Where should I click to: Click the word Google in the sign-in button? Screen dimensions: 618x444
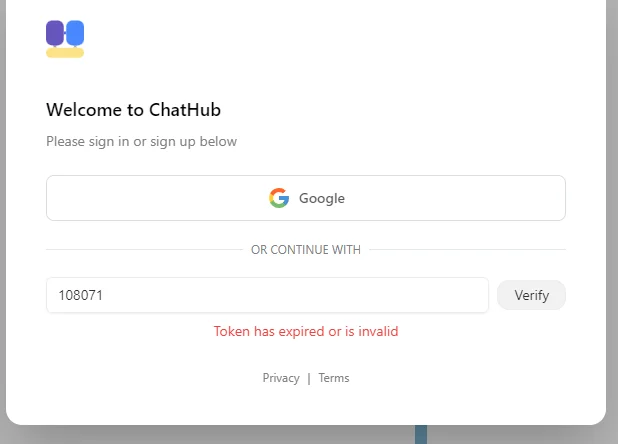[322, 198]
